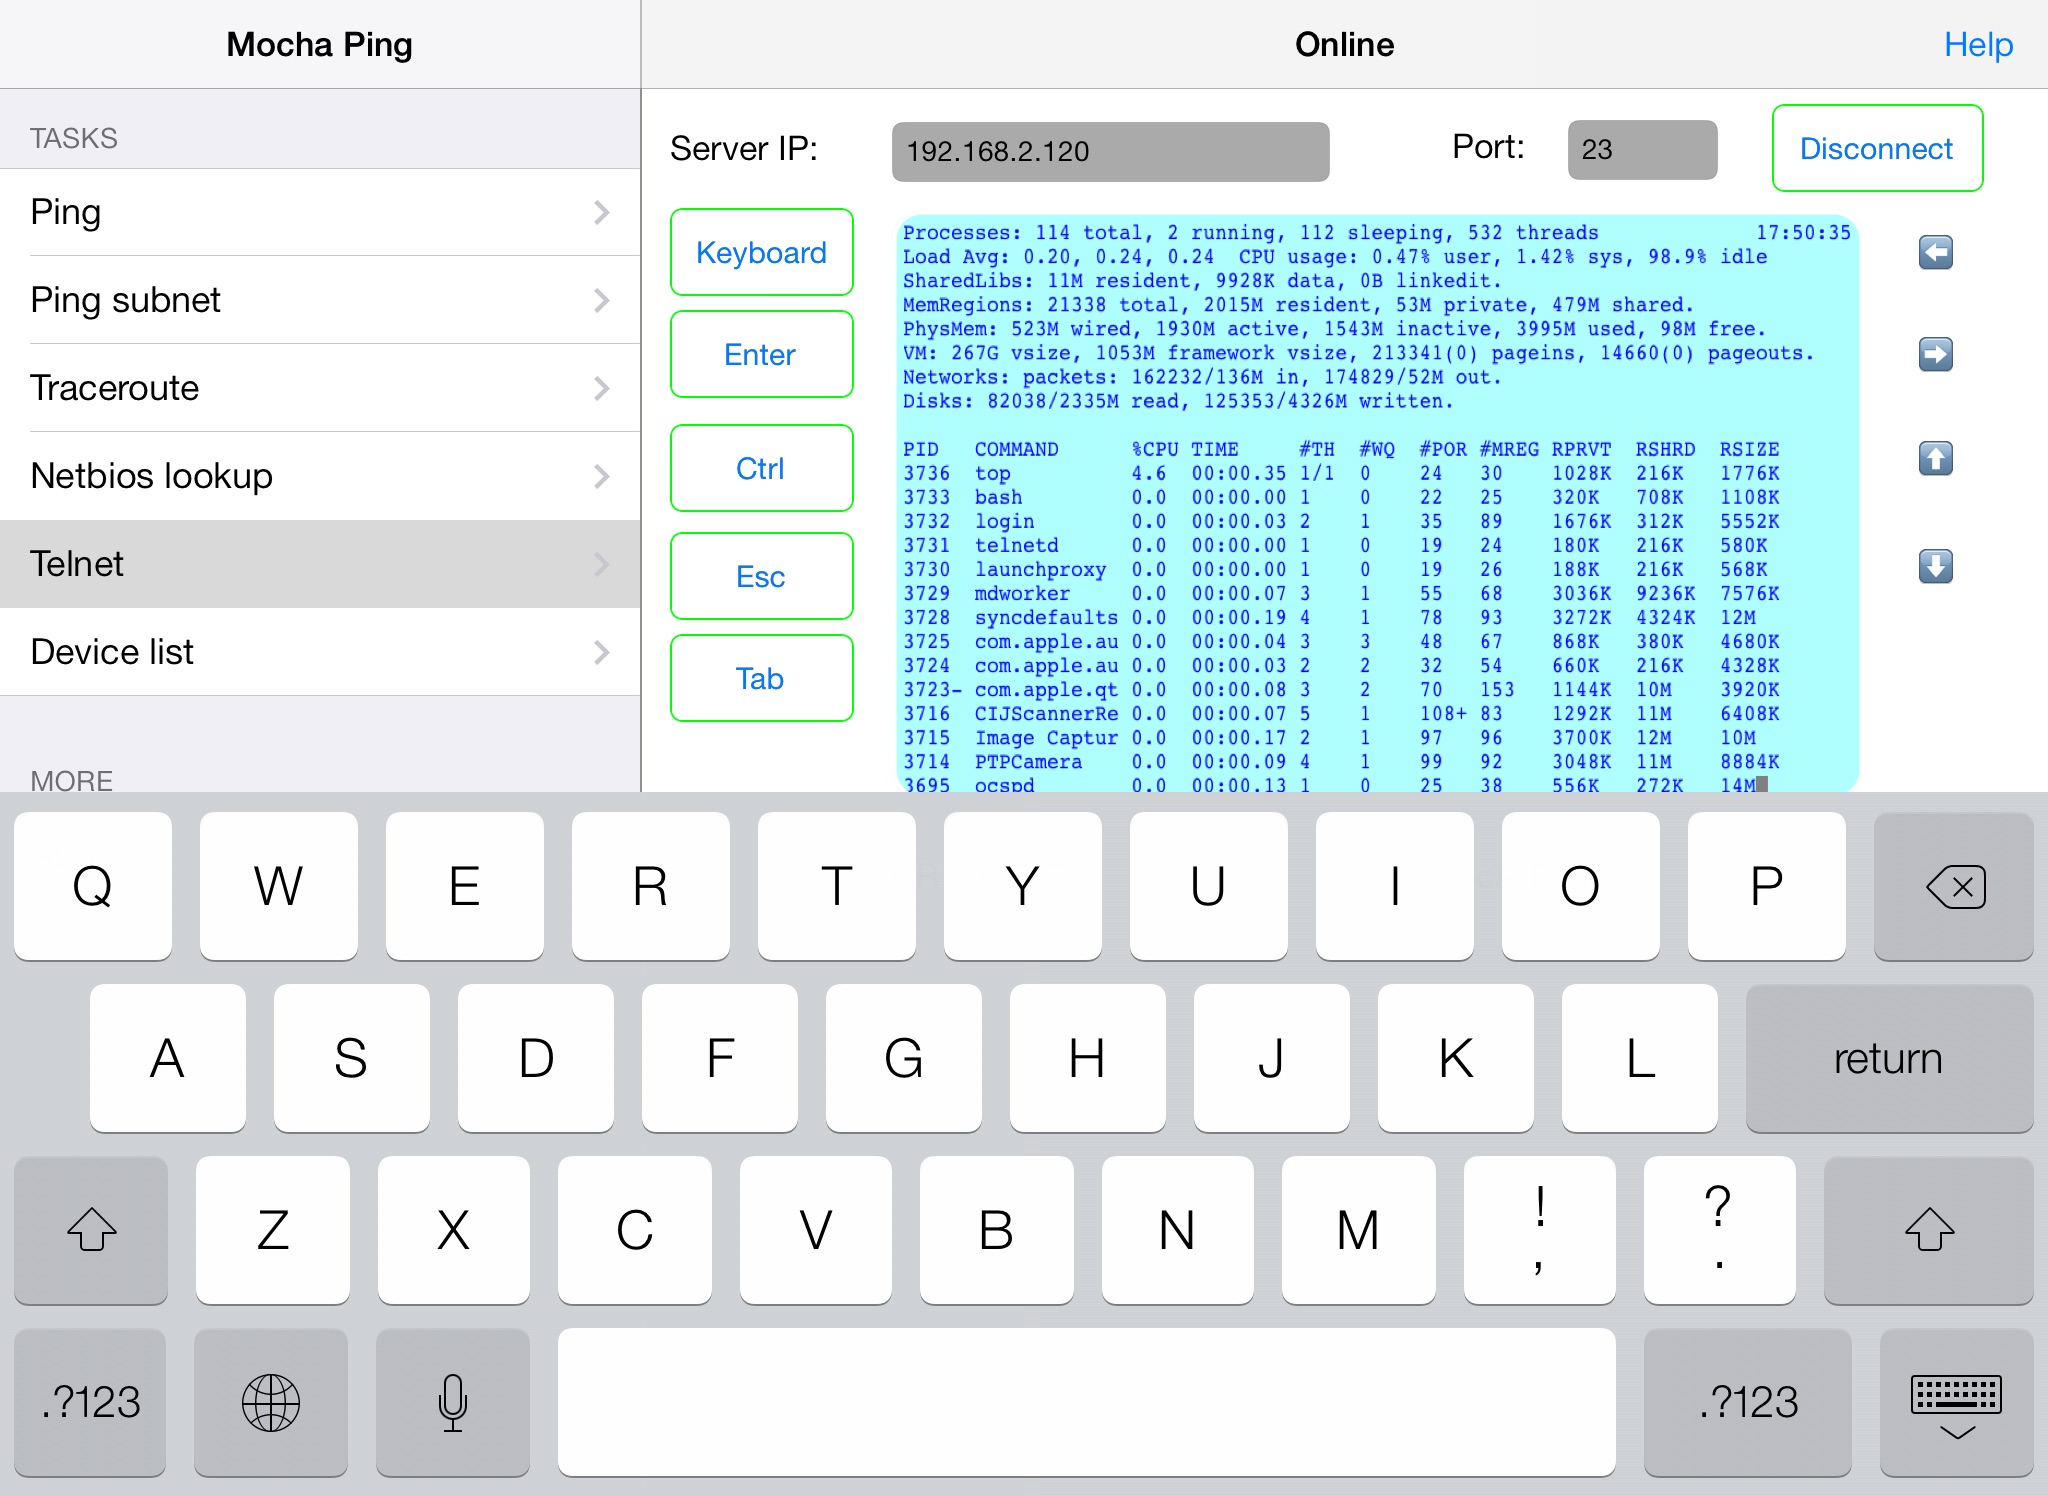Expand Ping row chevron
This screenshot has width=2048, height=1496.
tap(601, 212)
